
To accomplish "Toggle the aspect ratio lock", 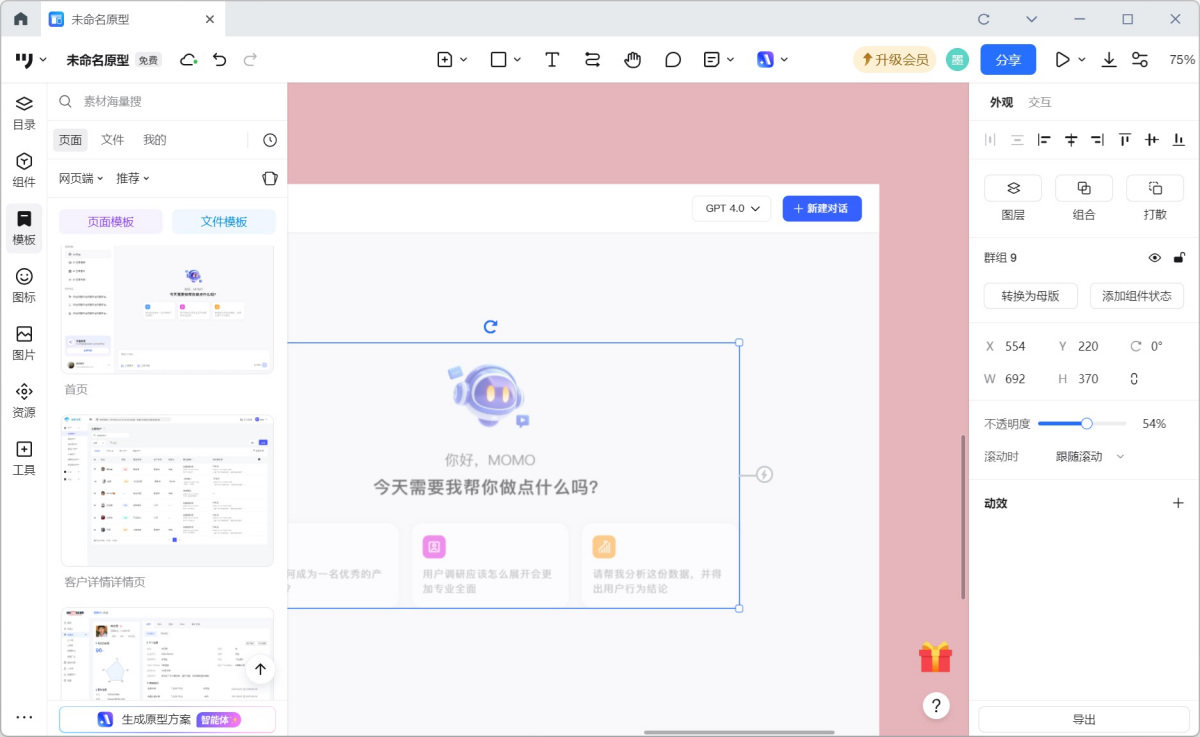I will pyautogui.click(x=1134, y=379).
